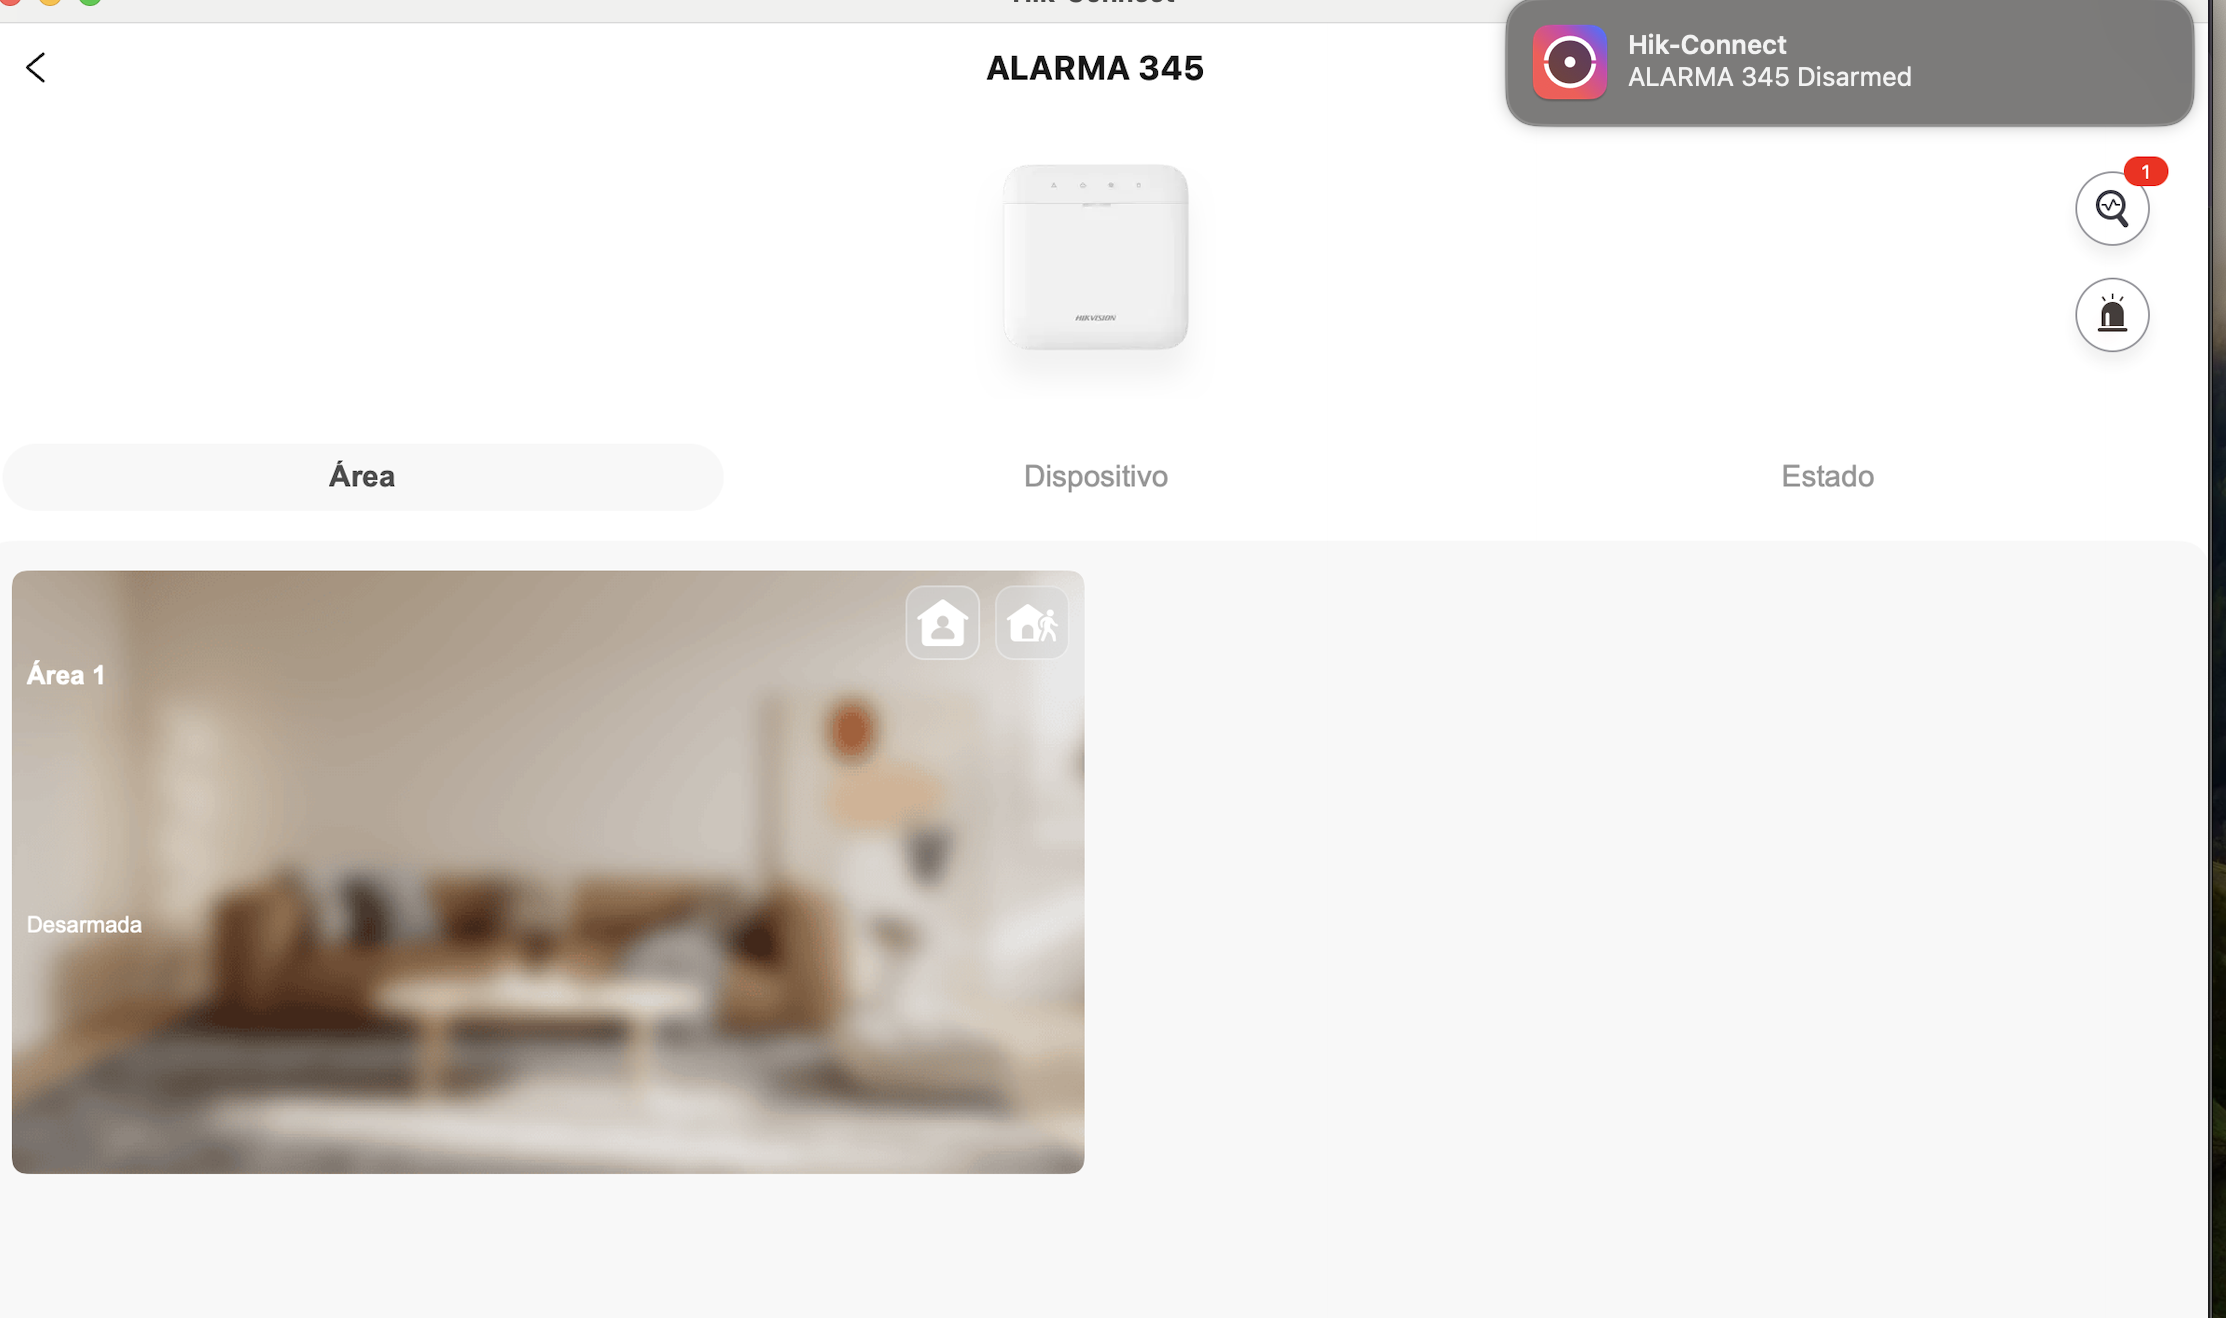This screenshot has width=2226, height=1318.
Task: Click the Hik-Connect notification title
Action: point(1706,45)
